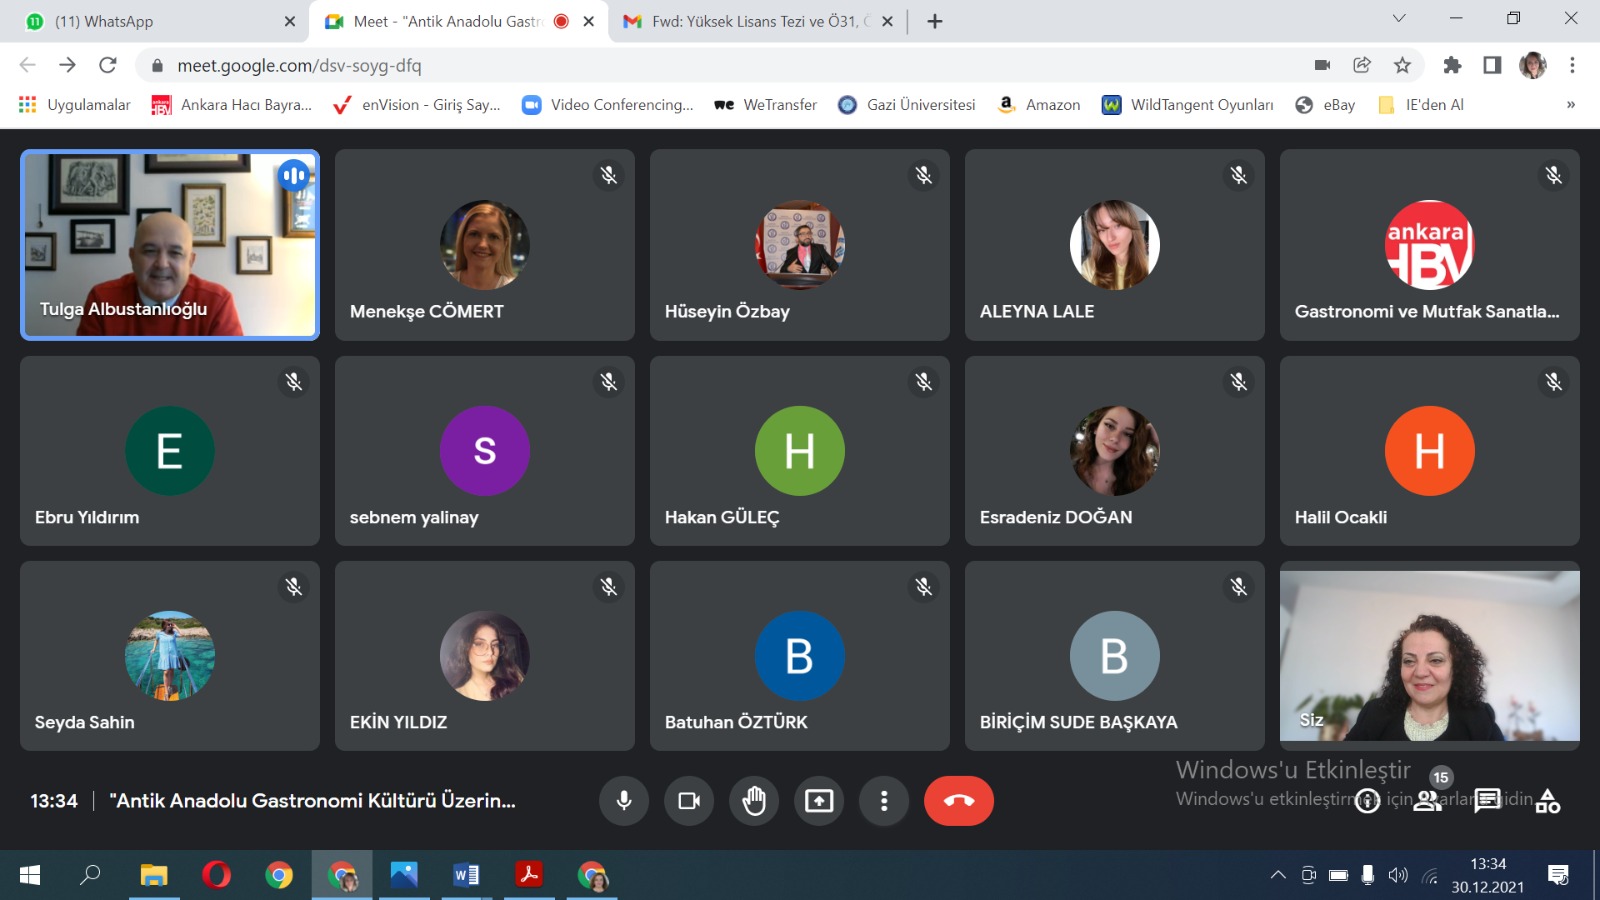Switch to the Gmail Fwd: Yüksek Lisans tab
The image size is (1600, 900).
coord(750,21)
